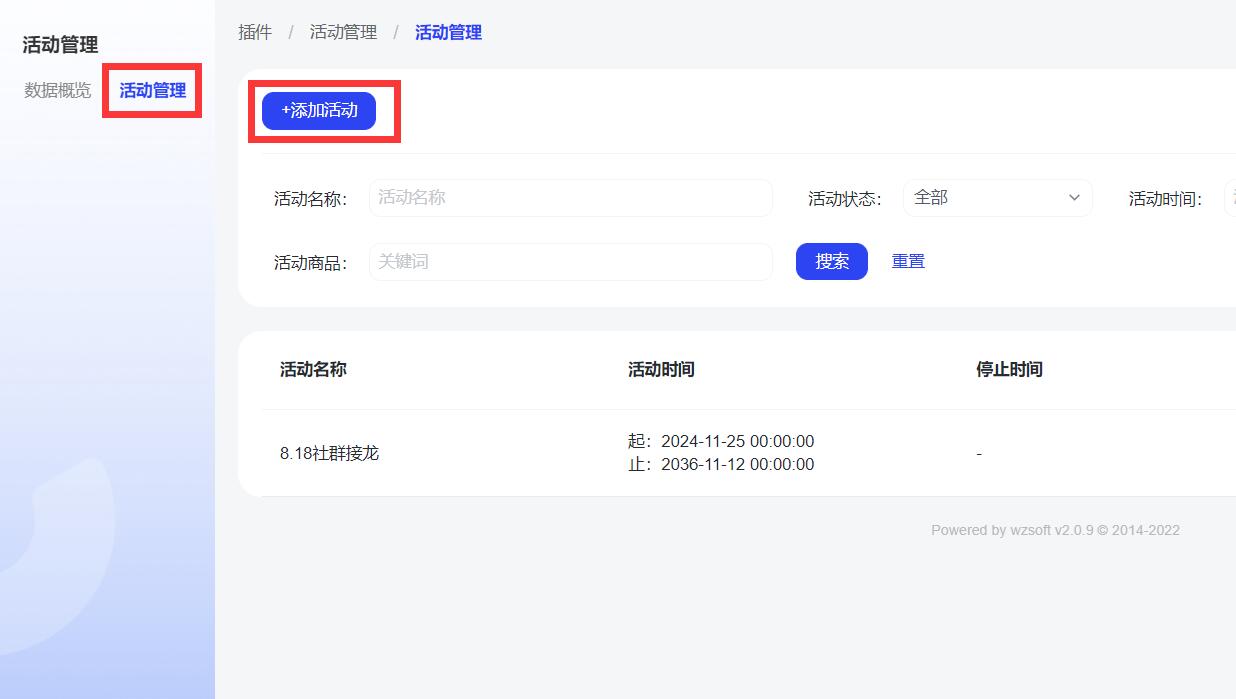This screenshot has height=699, width=1236.
Task: Click the 活动管理 sidebar title
Action: 60,45
